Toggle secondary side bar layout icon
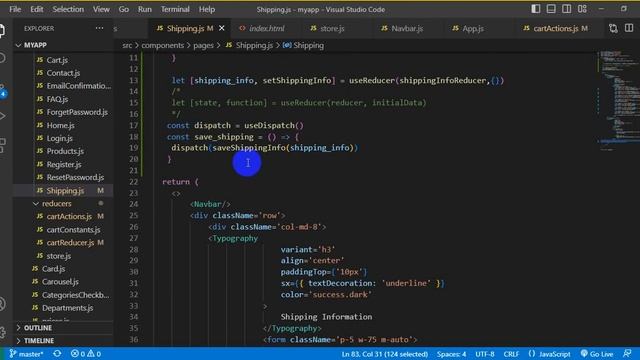 pos(567,9)
